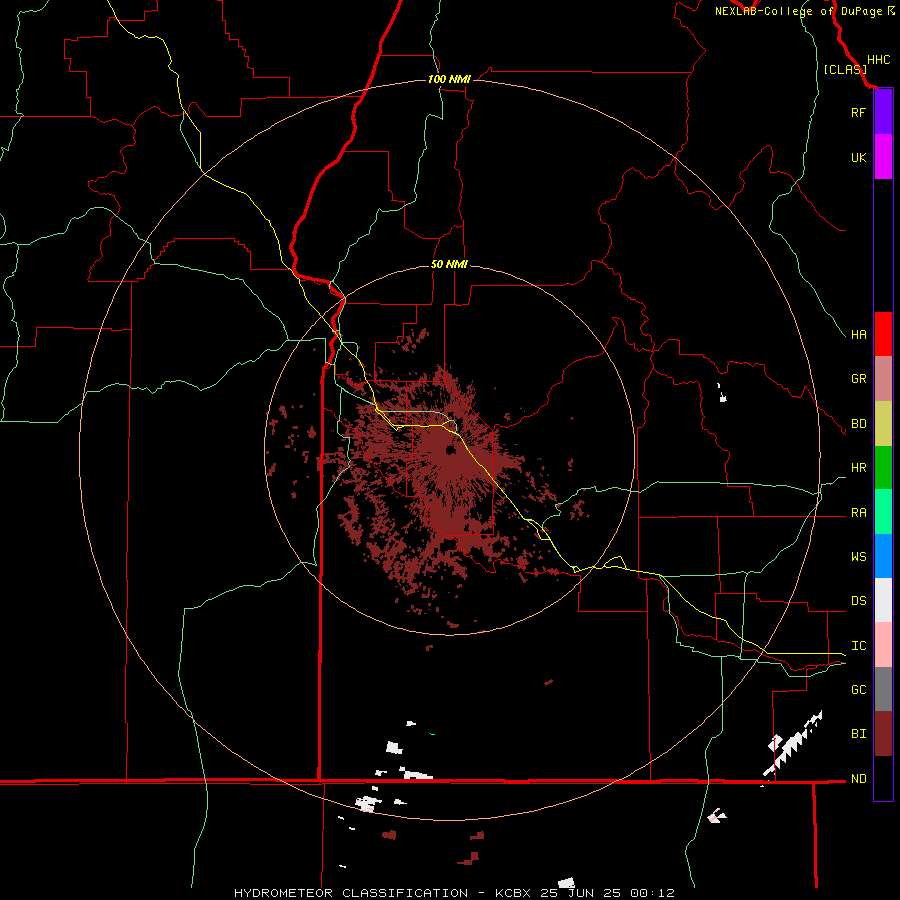The height and width of the screenshot is (900, 900).
Task: Click the HA red legend swatch
Action: click(x=883, y=334)
